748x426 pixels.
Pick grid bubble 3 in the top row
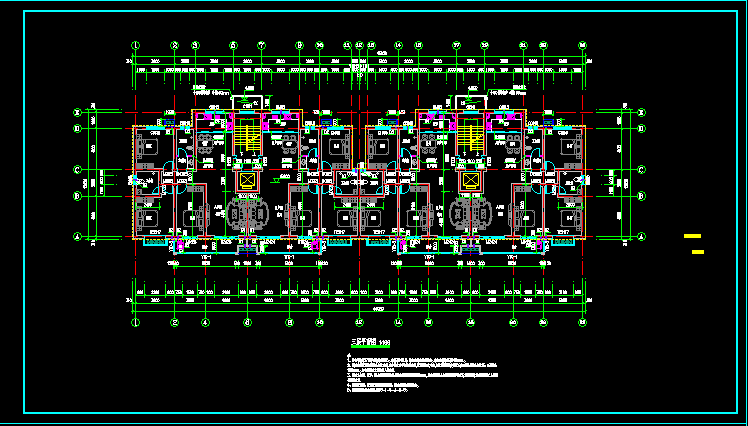point(195,46)
